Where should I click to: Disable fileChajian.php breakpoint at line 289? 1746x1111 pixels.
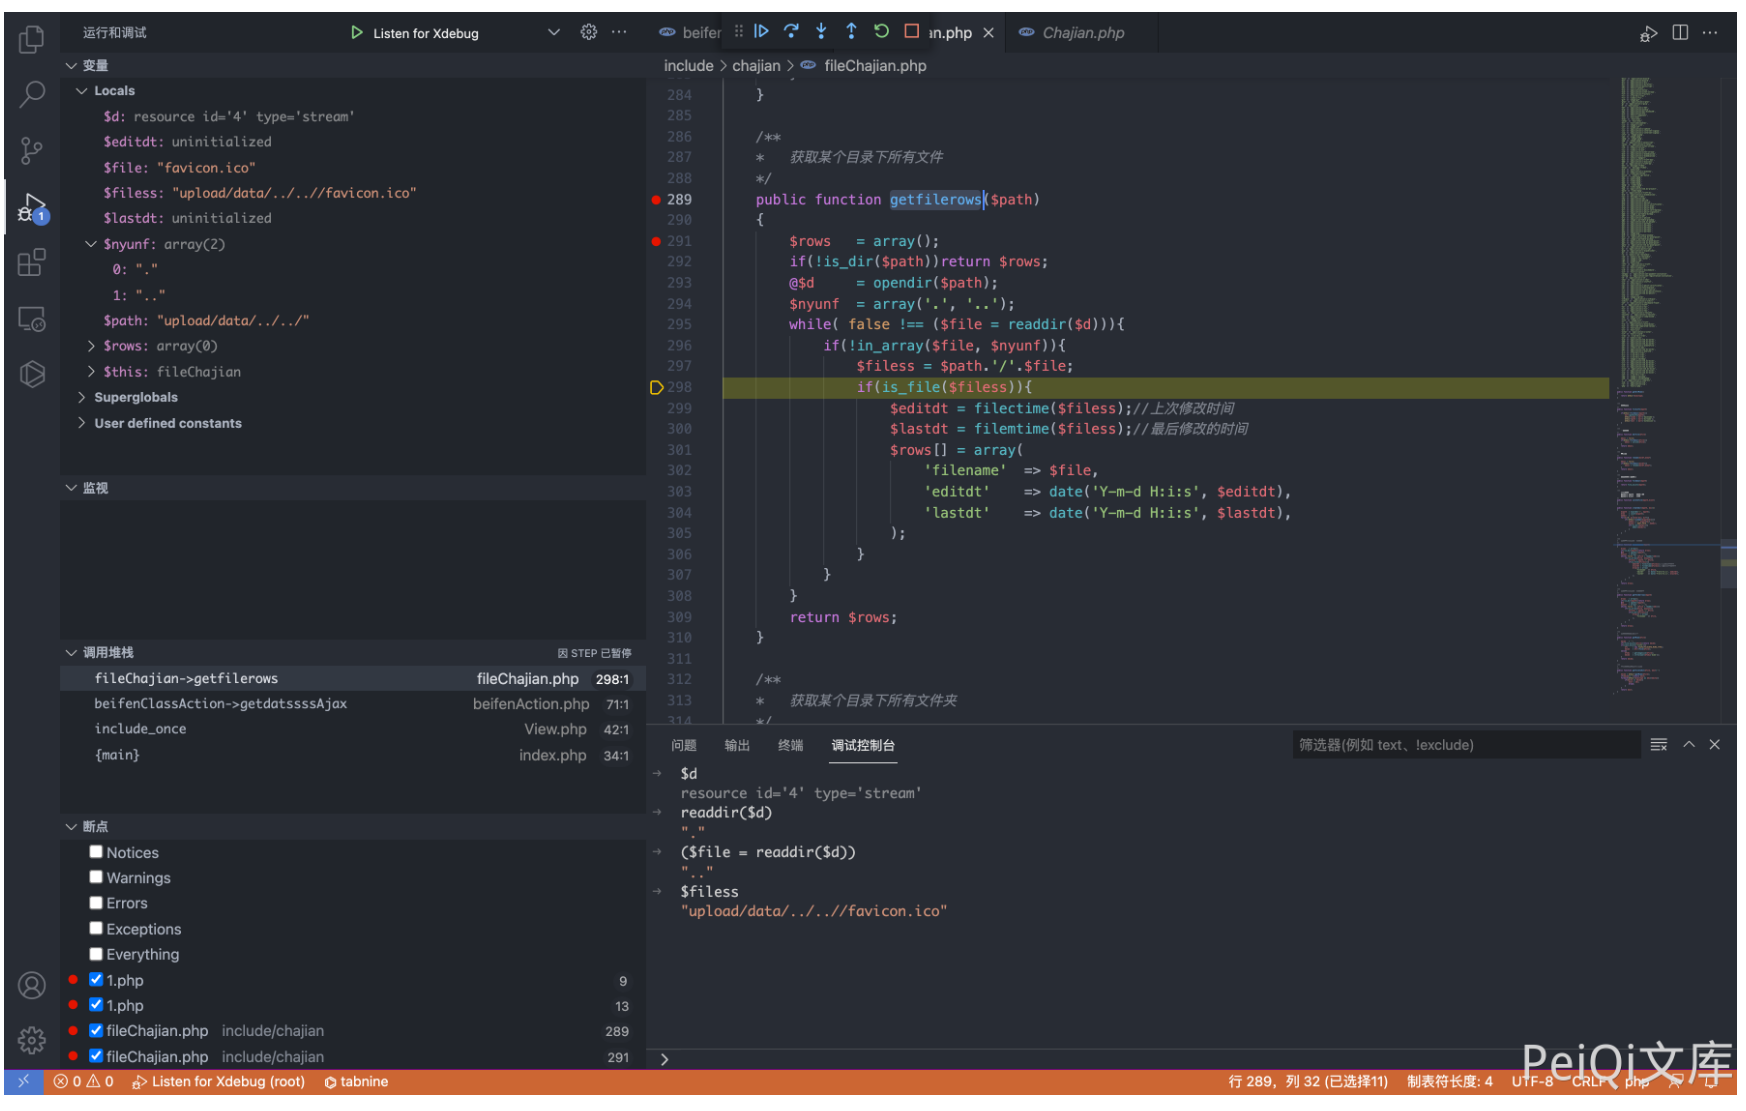(x=96, y=1031)
